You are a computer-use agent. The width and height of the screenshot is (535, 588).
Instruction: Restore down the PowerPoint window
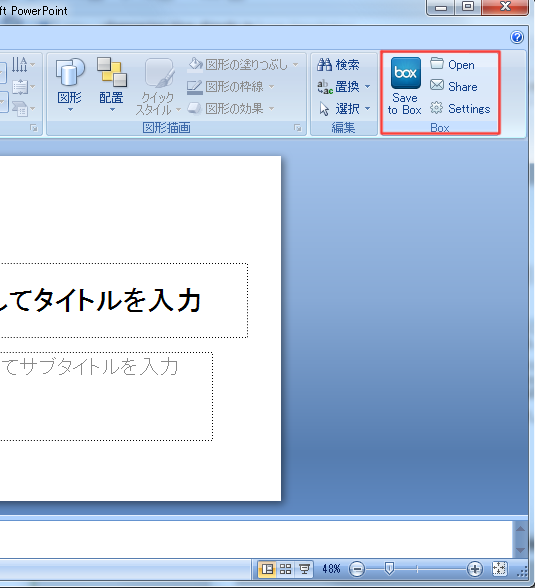click(x=468, y=7)
